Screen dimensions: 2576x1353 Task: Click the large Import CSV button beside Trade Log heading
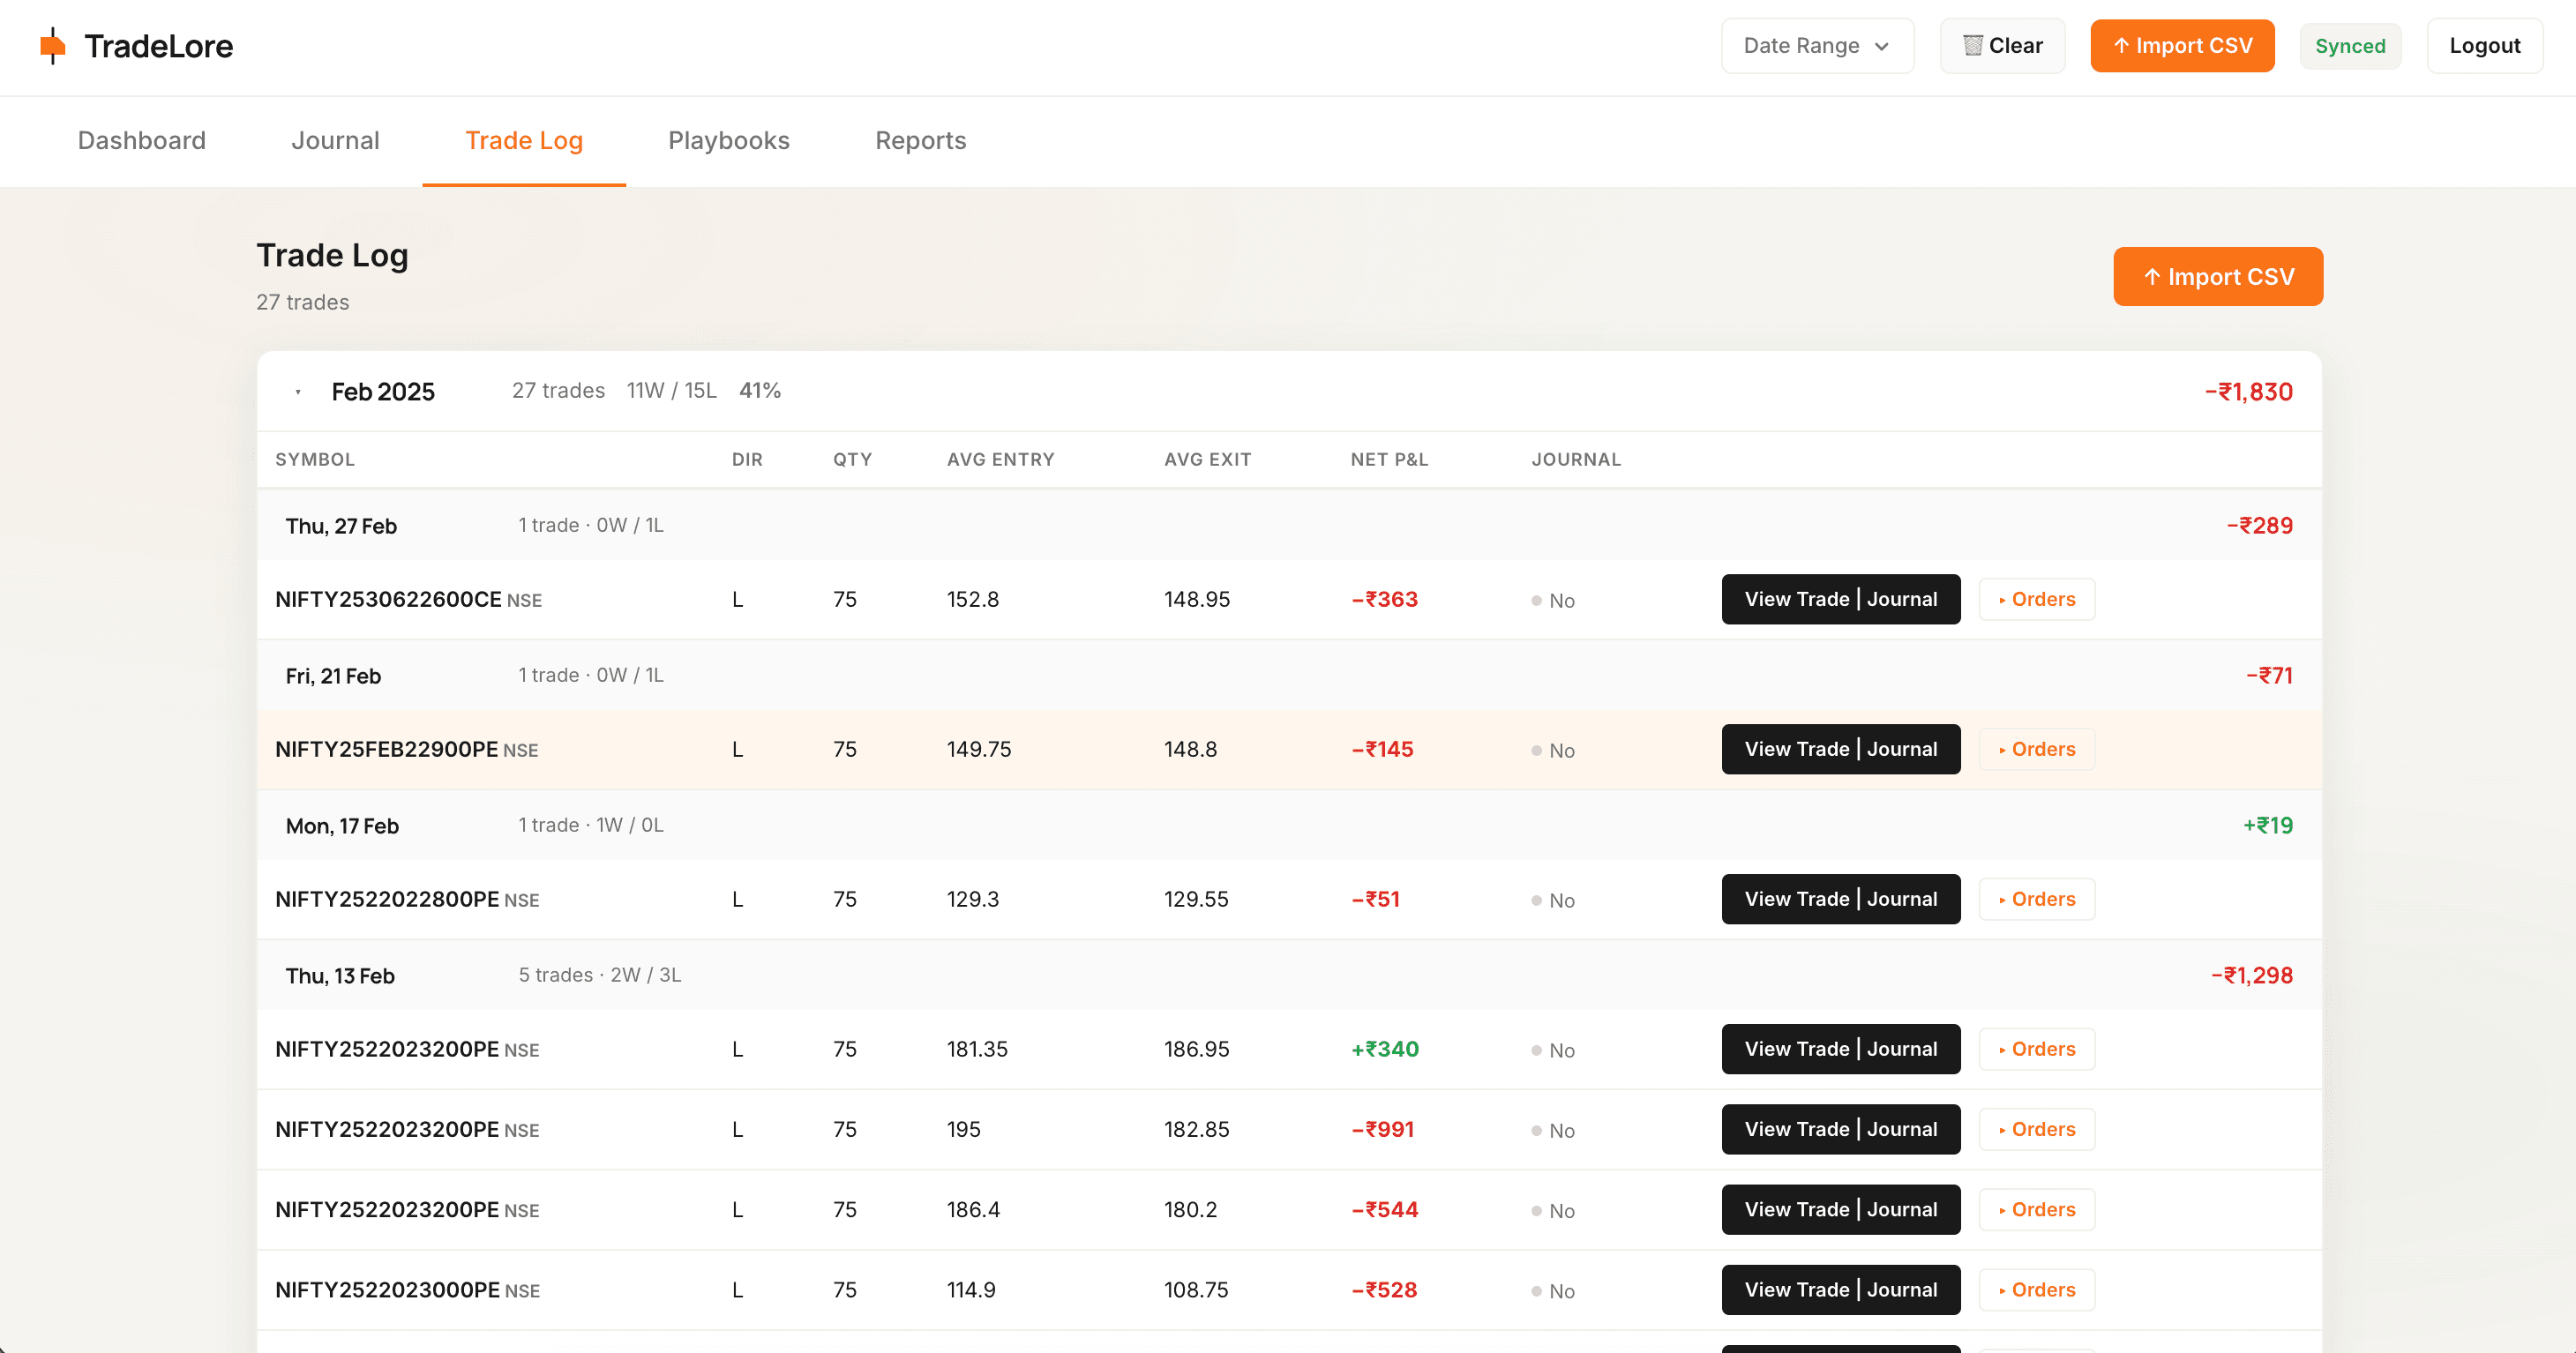point(2218,277)
